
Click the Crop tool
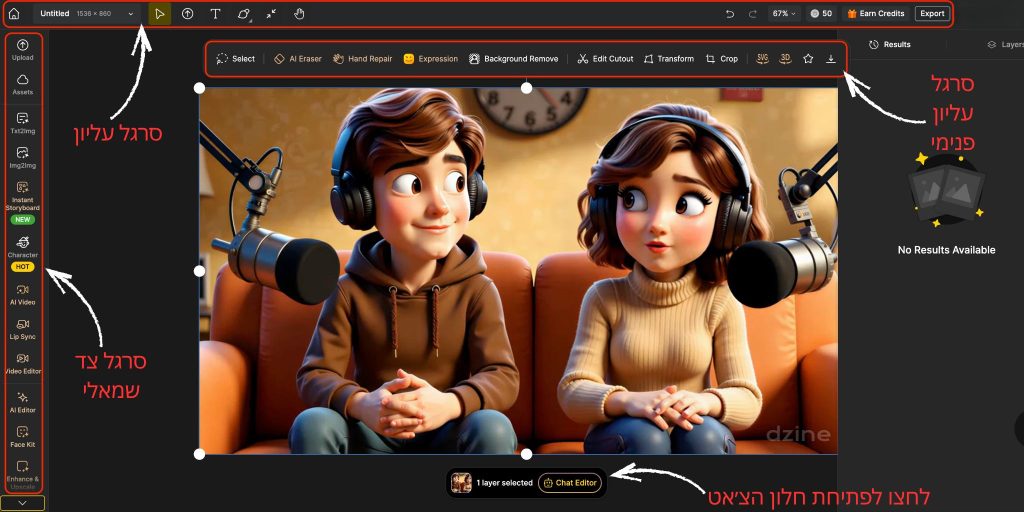721,59
